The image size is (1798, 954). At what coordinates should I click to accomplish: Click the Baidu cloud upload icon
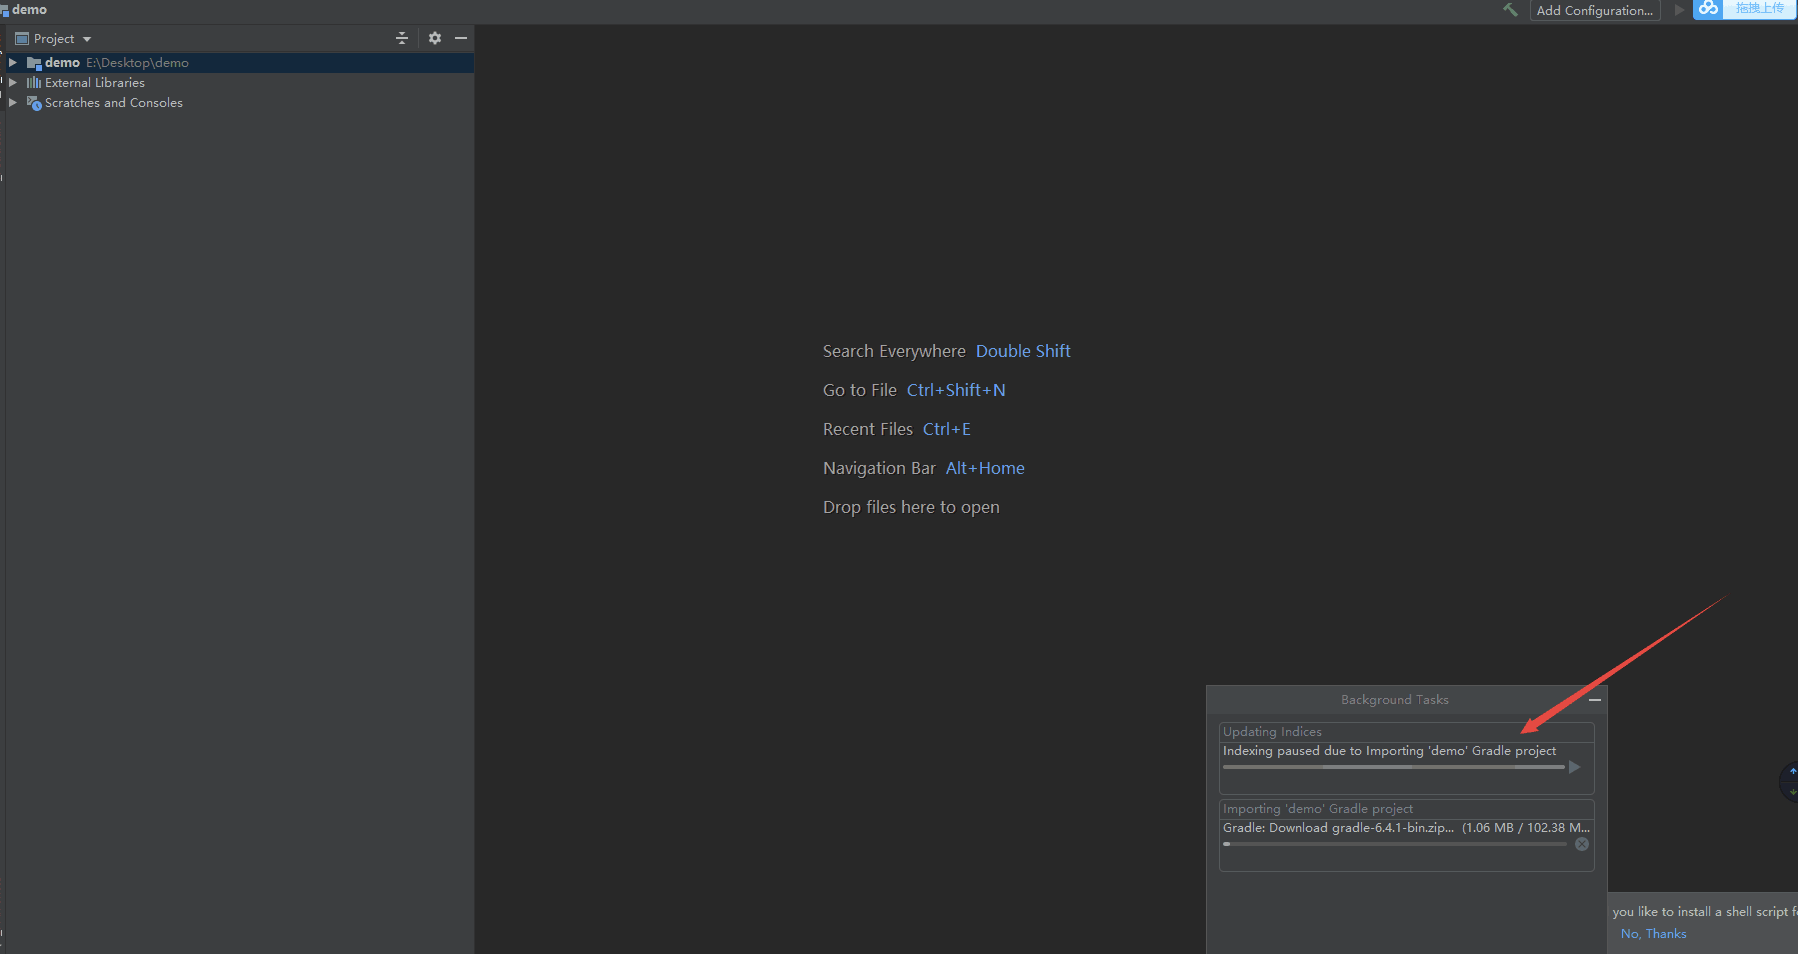pyautogui.click(x=1708, y=9)
